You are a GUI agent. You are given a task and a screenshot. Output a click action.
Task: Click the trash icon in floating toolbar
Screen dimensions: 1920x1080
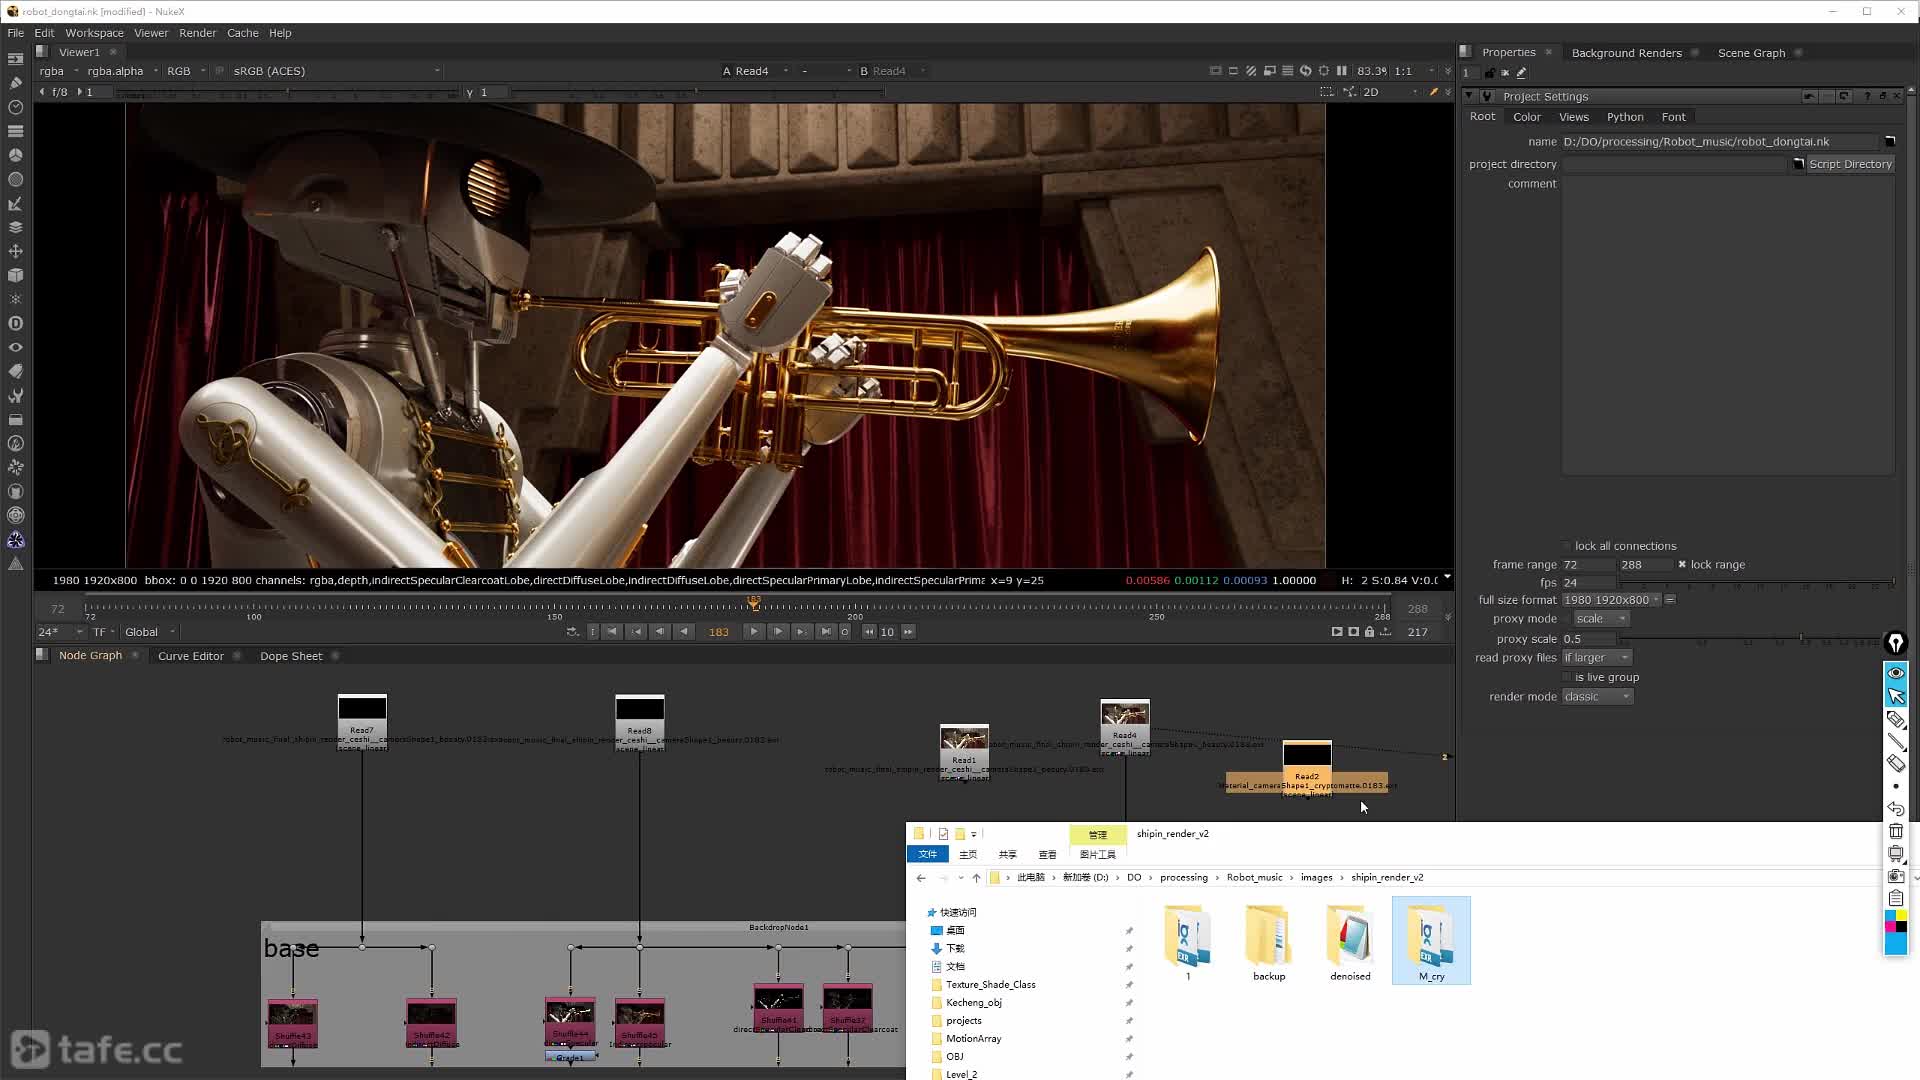pos(1896,831)
